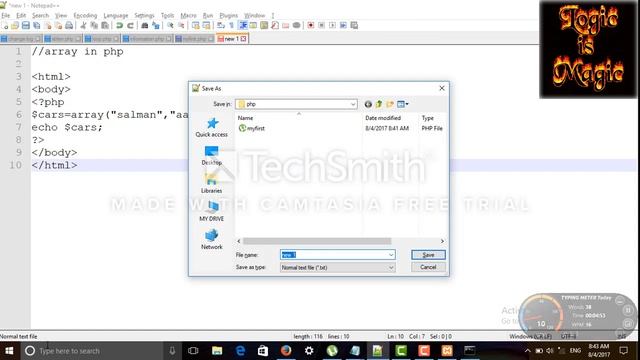Image resolution: width=640 pixels, height=360 pixels.
Task: Click the Print toolbar icon
Action: (x=69, y=25)
